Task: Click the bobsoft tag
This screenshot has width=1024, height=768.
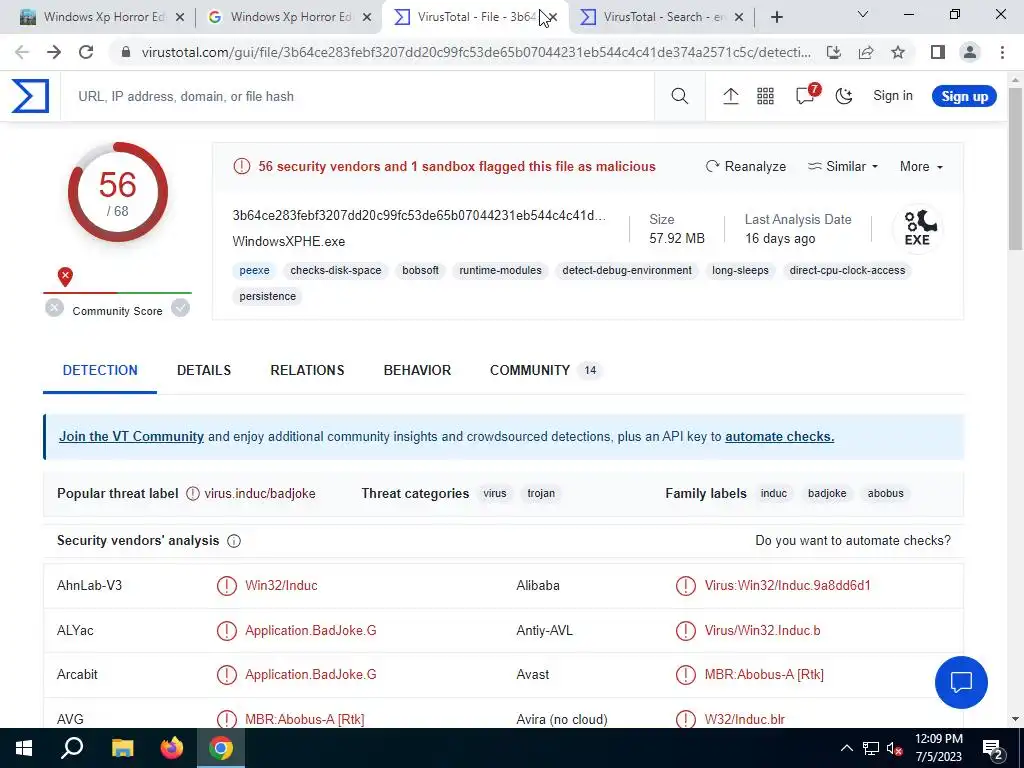Action: (420, 270)
